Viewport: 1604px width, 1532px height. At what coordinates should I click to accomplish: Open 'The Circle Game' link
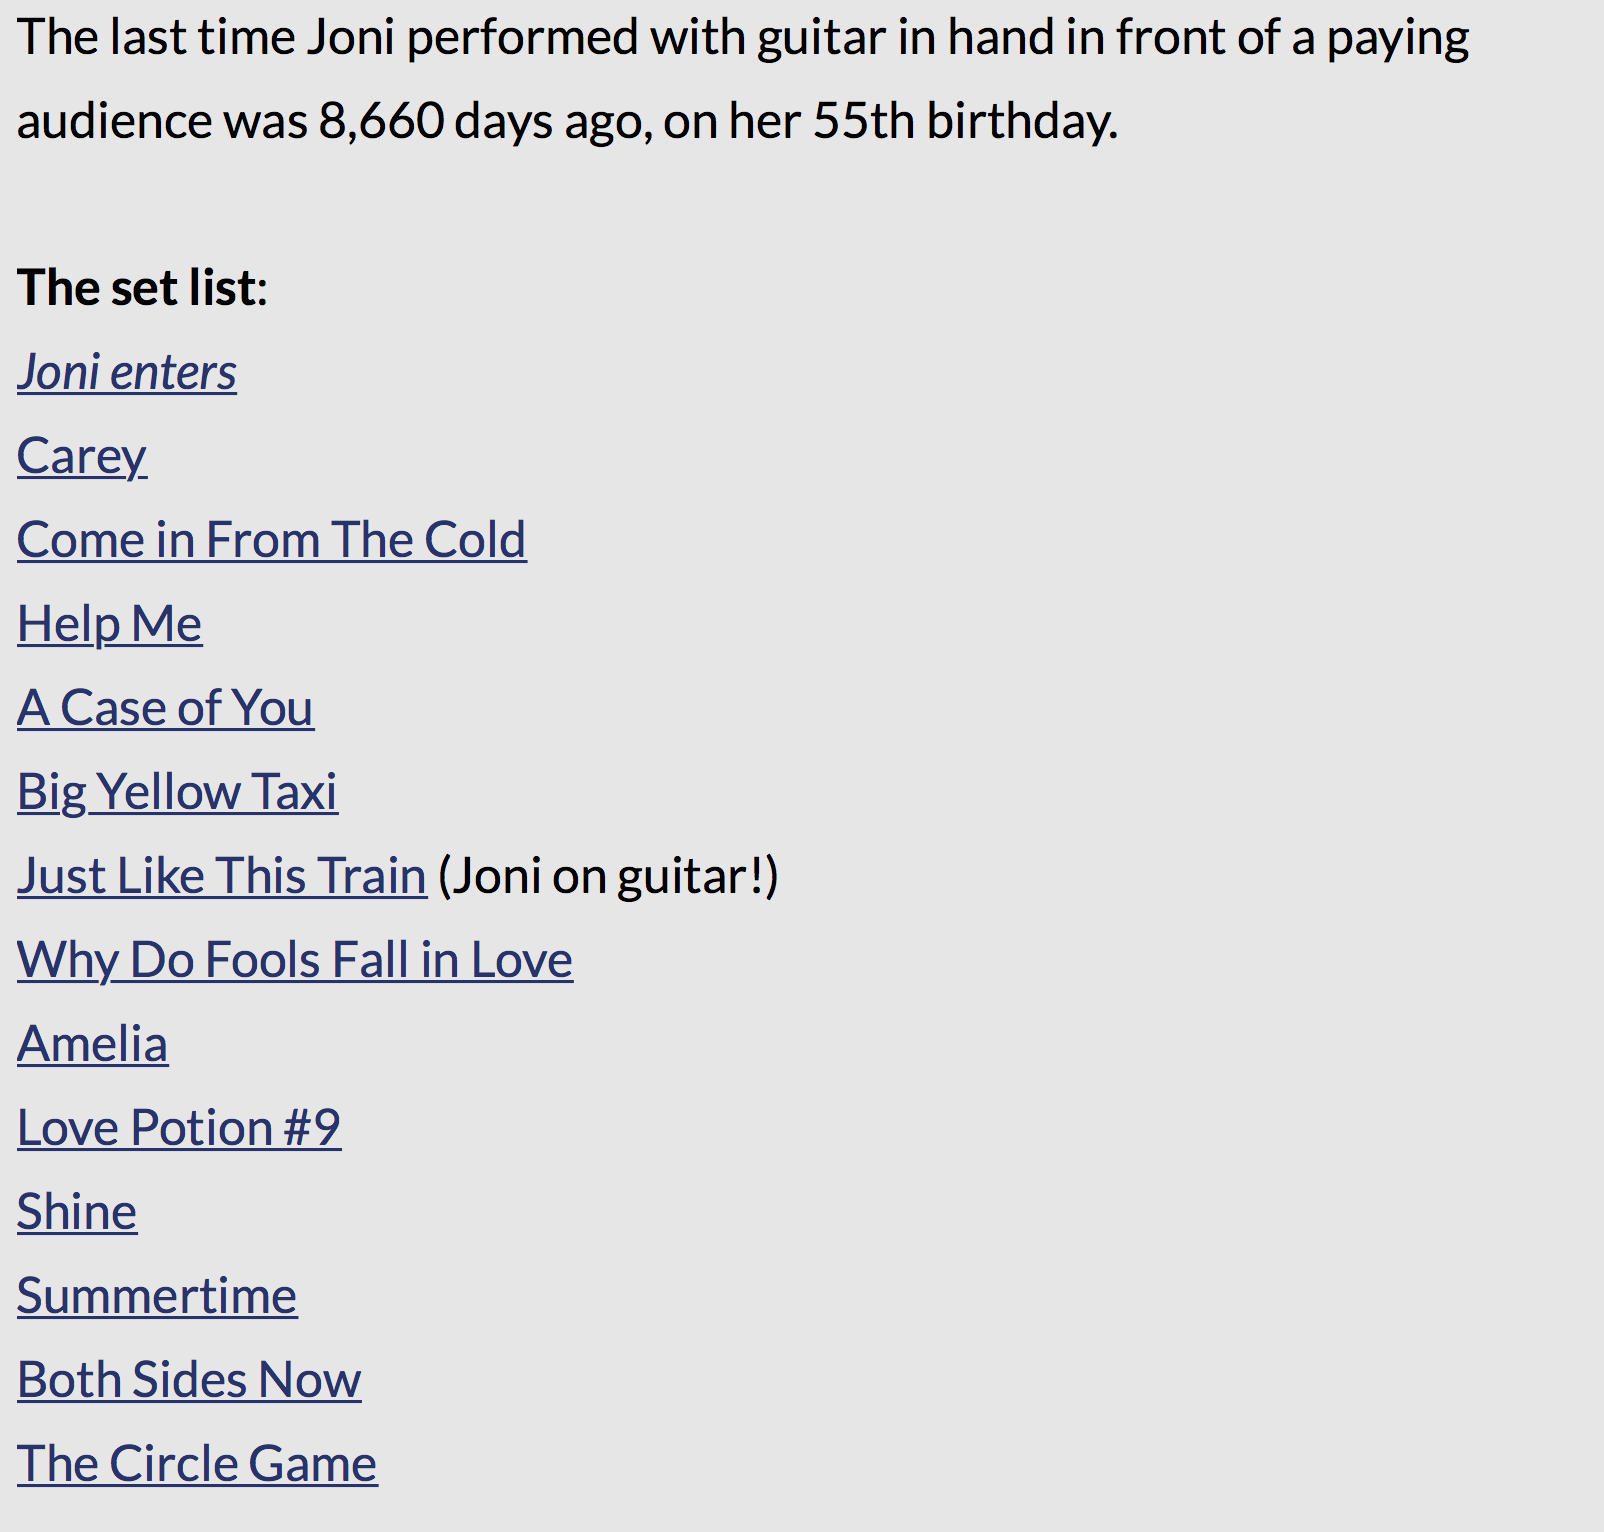pos(197,1465)
